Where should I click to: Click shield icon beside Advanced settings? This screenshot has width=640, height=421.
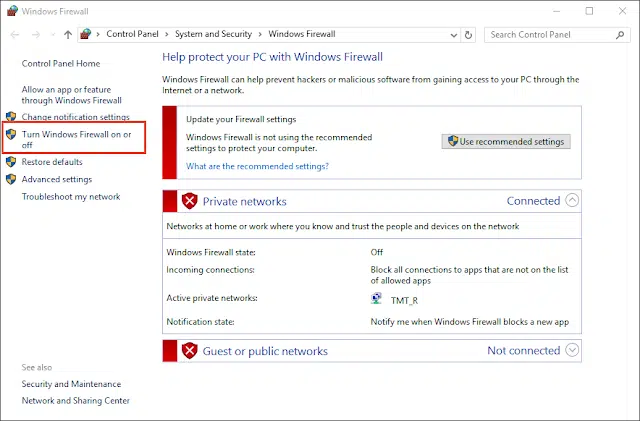pyautogui.click(x=11, y=179)
